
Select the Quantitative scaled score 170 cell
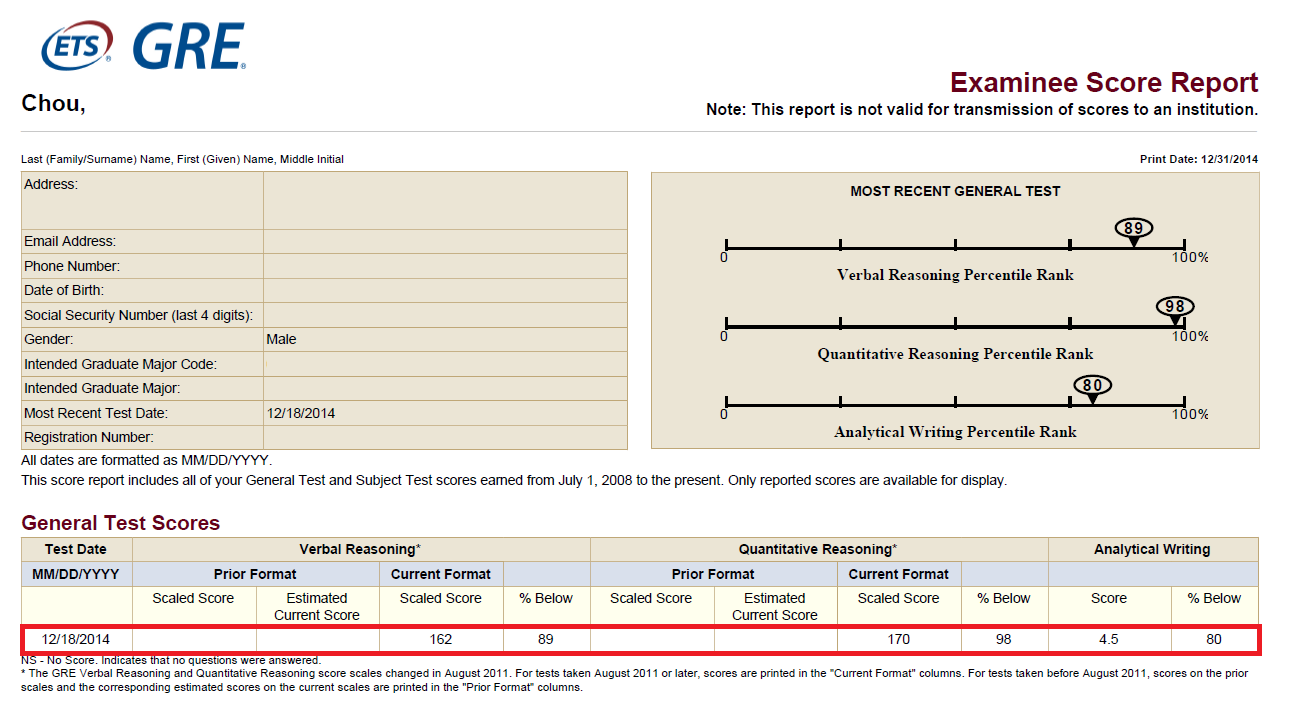[899, 639]
